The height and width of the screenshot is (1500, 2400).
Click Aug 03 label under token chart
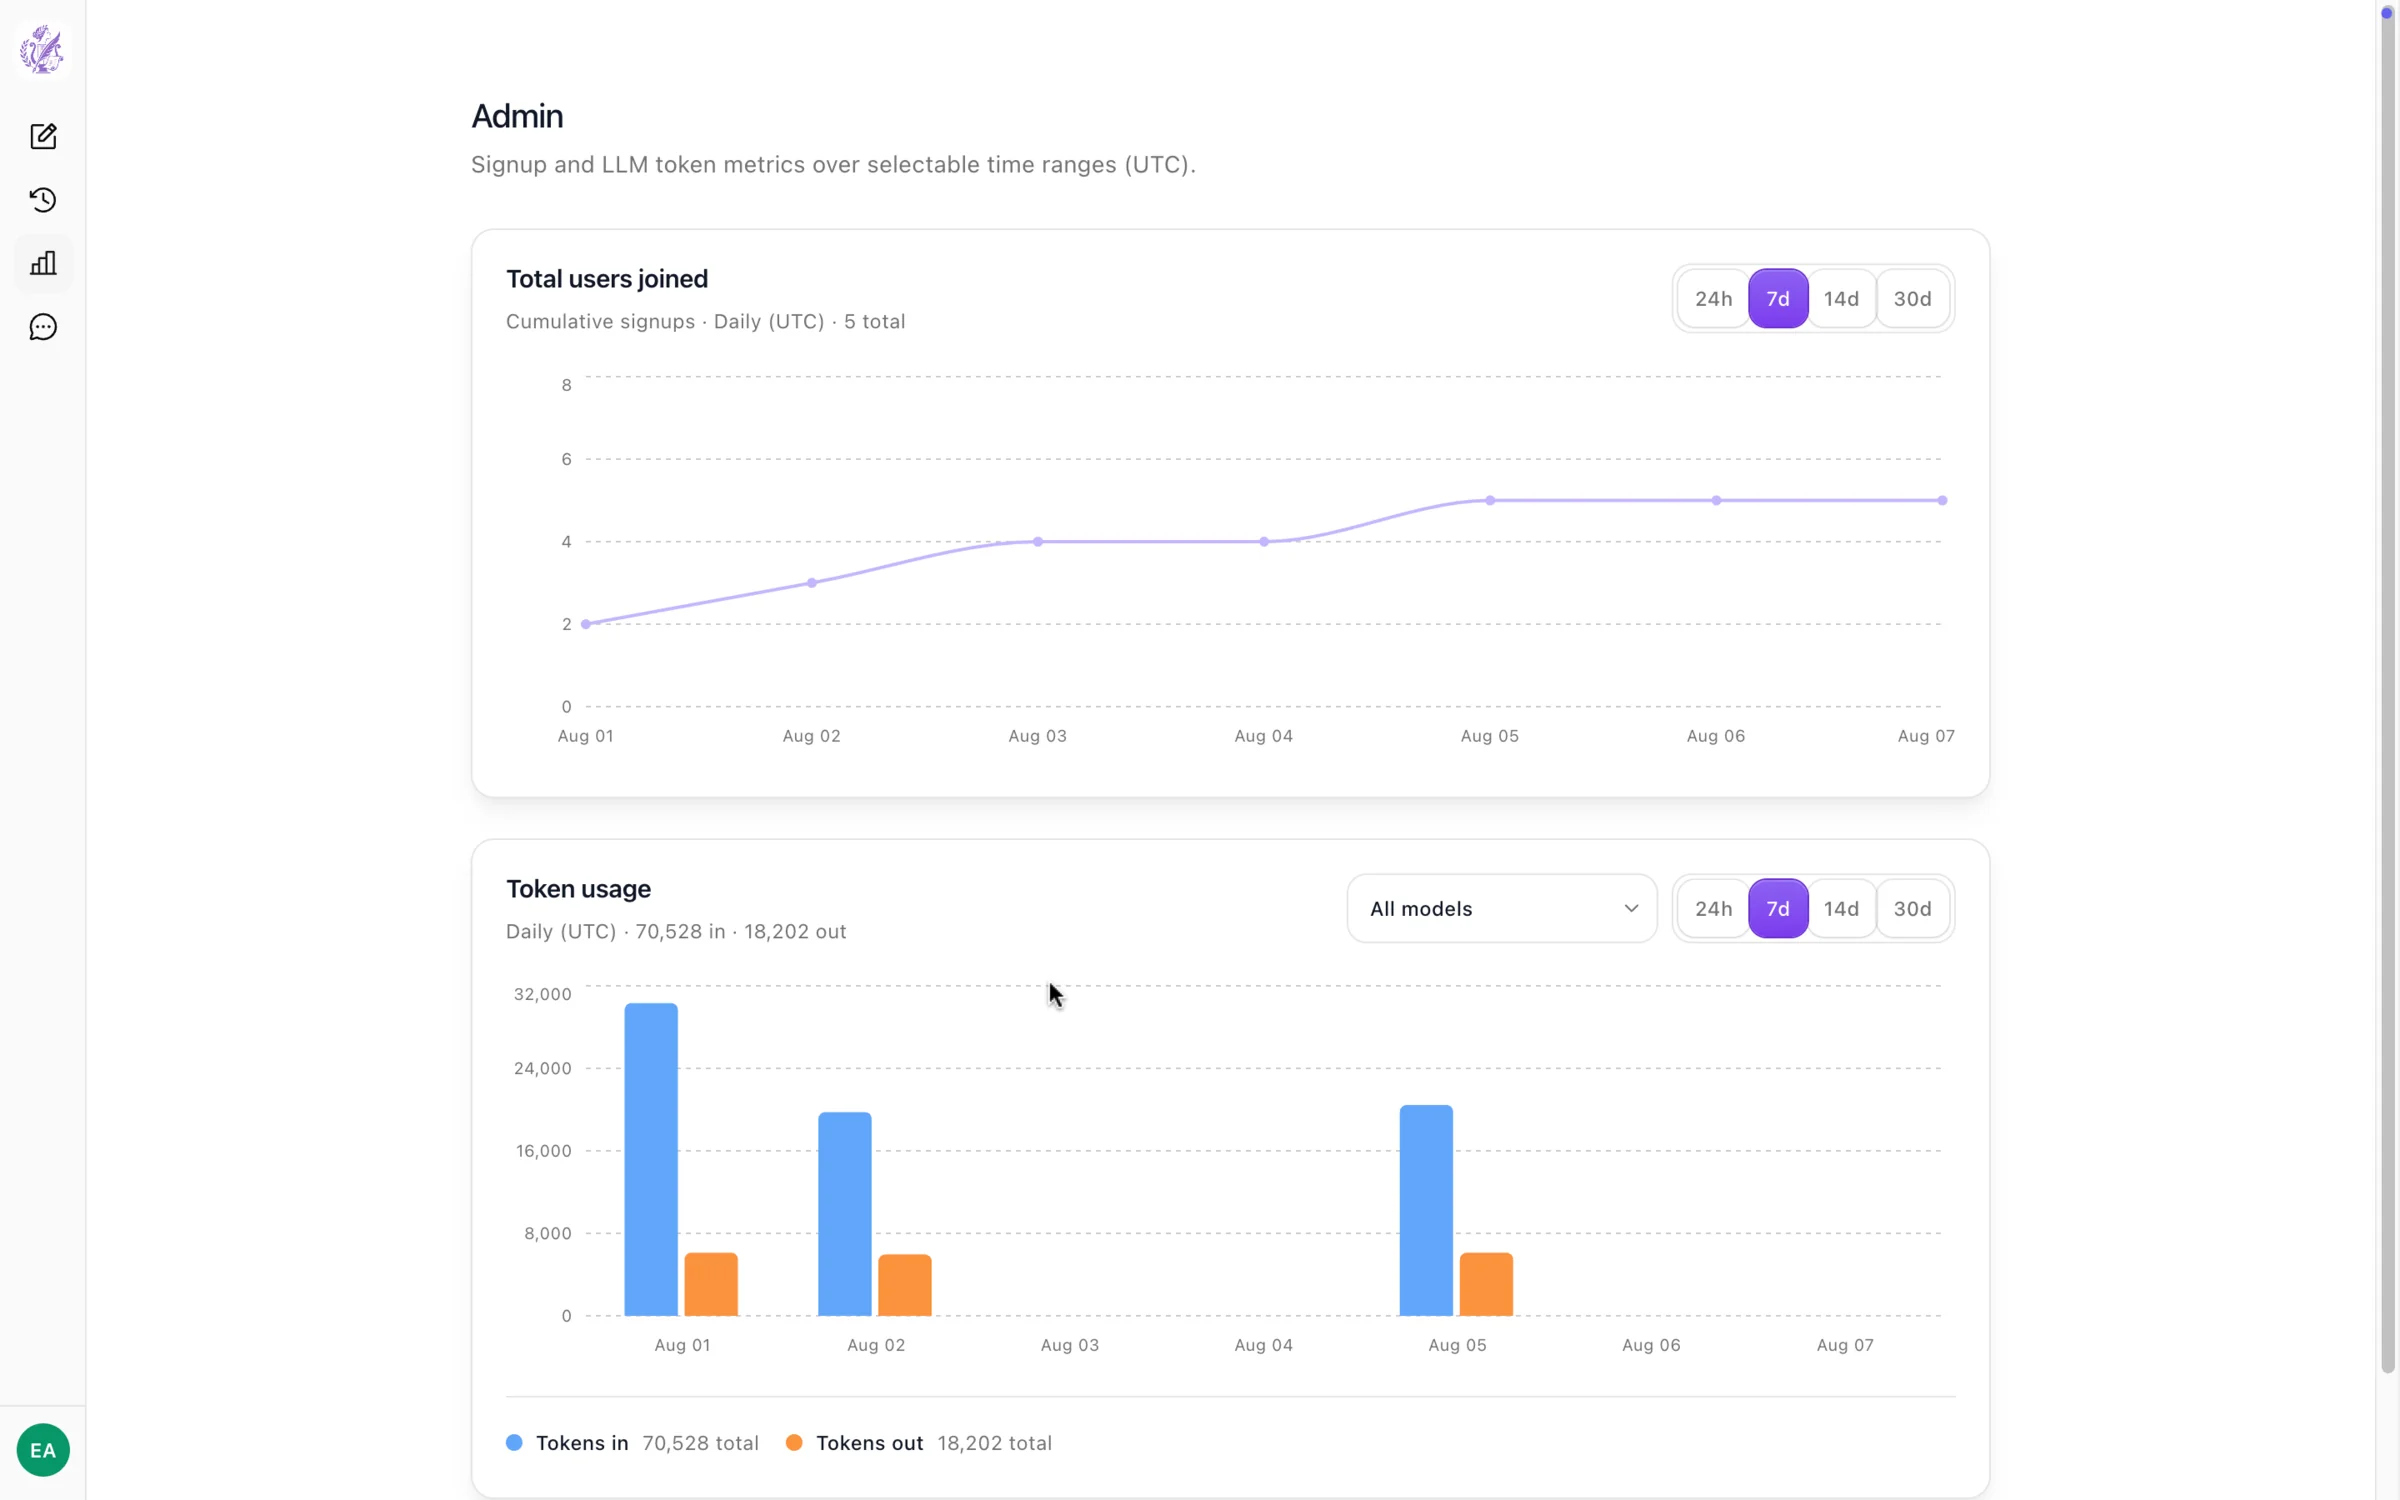pos(1070,1345)
